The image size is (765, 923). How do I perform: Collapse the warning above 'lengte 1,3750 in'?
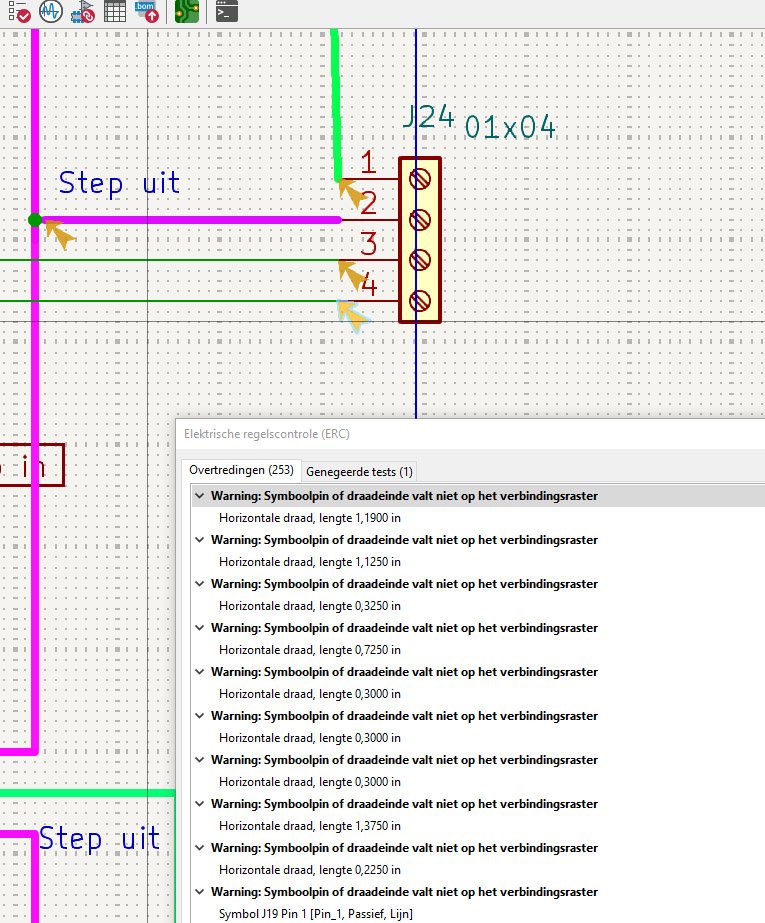coord(200,804)
